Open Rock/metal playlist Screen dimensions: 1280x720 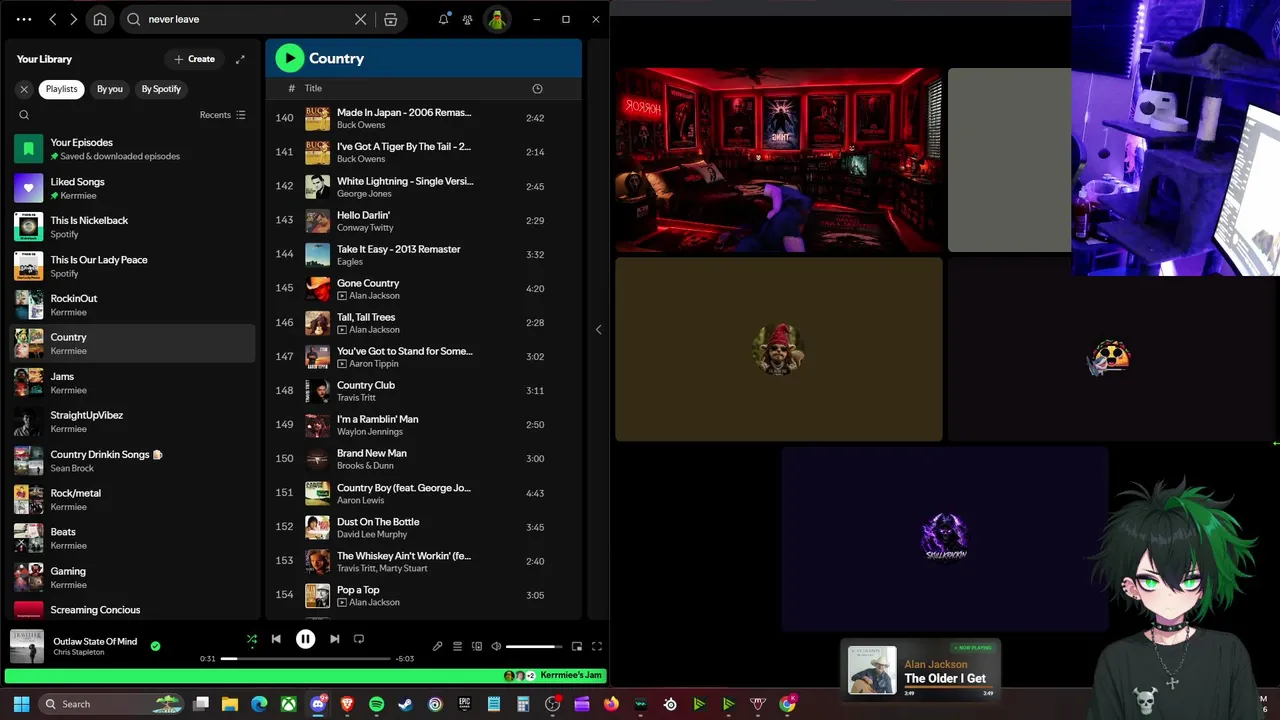point(132,500)
